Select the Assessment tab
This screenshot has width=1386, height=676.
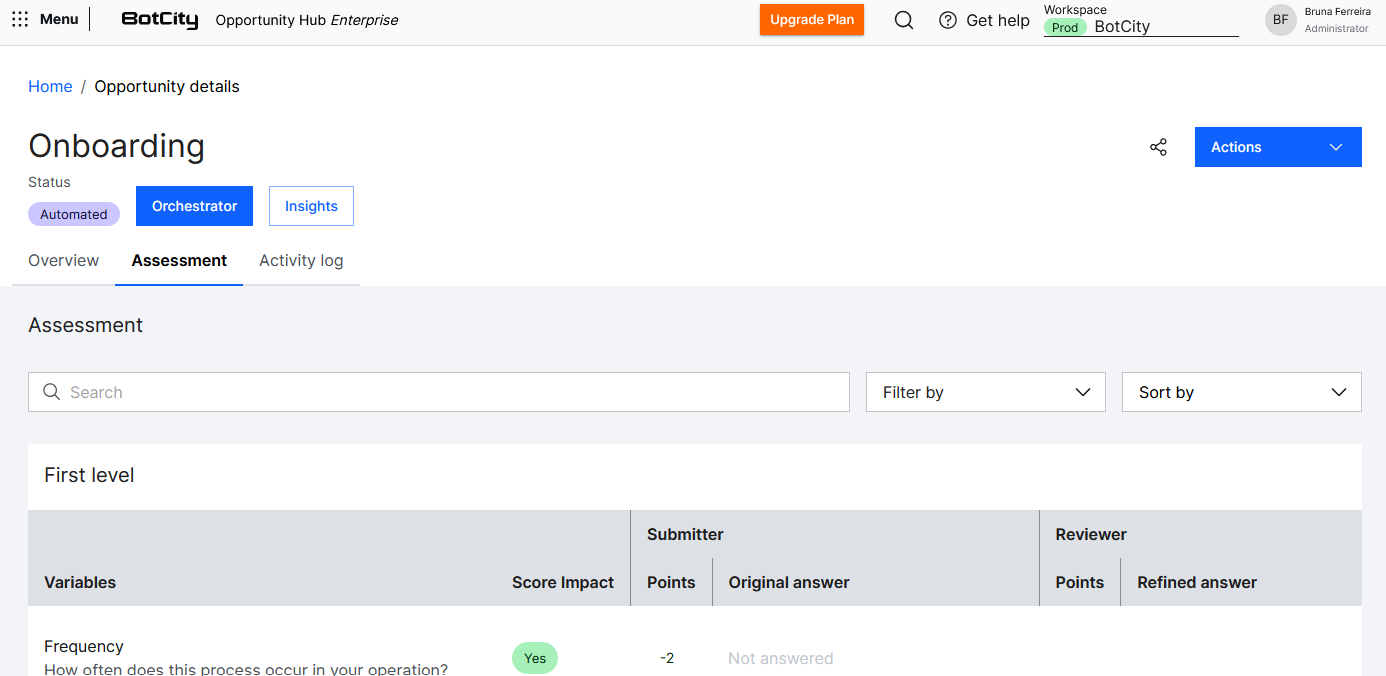click(x=179, y=261)
